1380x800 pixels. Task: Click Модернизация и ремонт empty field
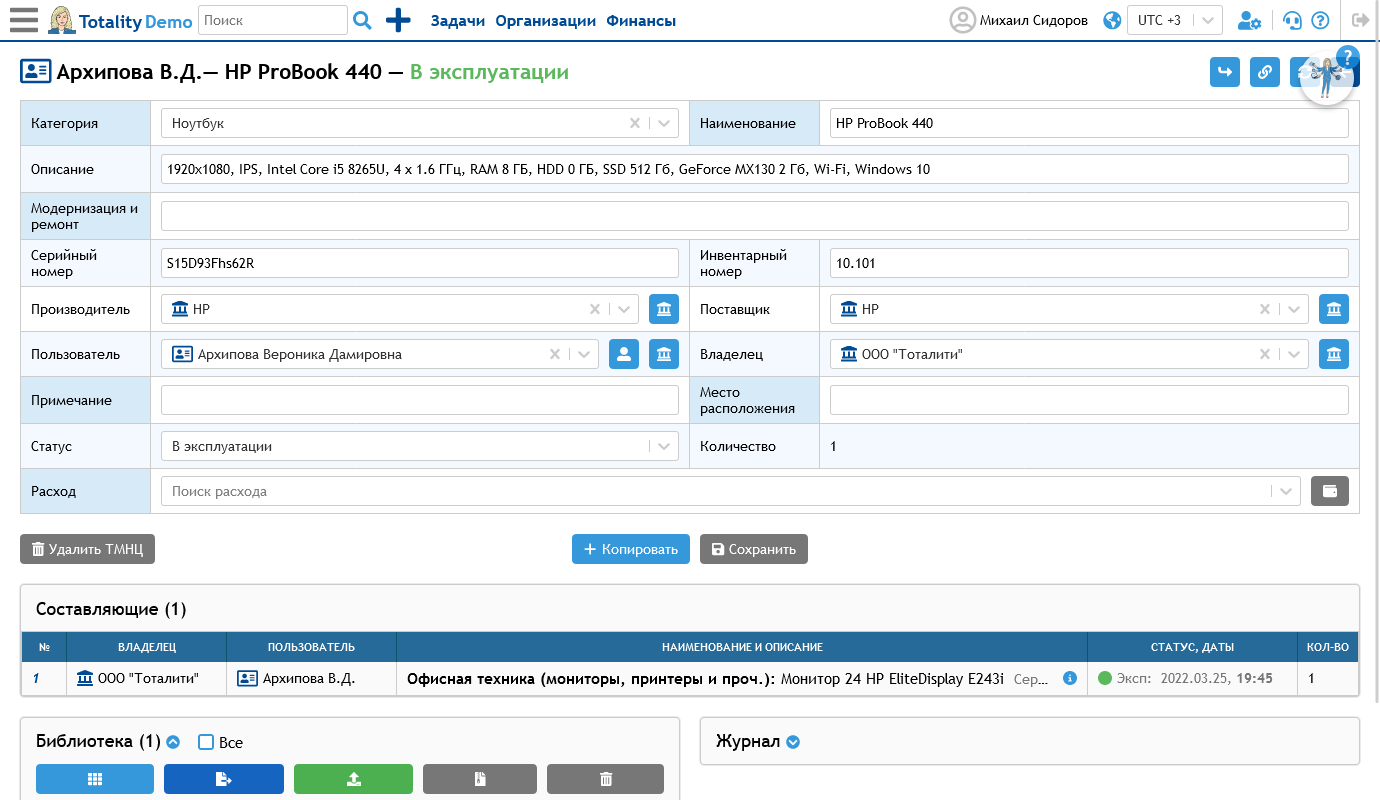755,216
